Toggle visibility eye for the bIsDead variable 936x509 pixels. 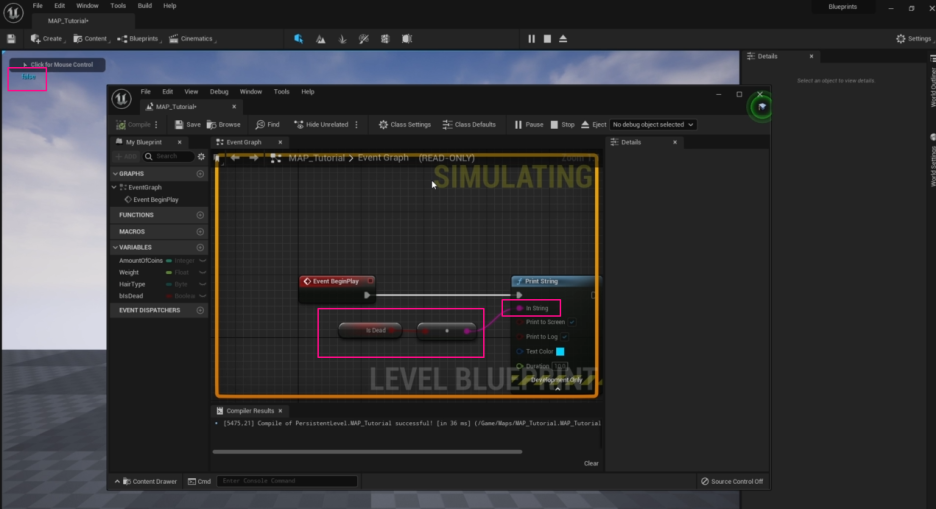(x=202, y=296)
